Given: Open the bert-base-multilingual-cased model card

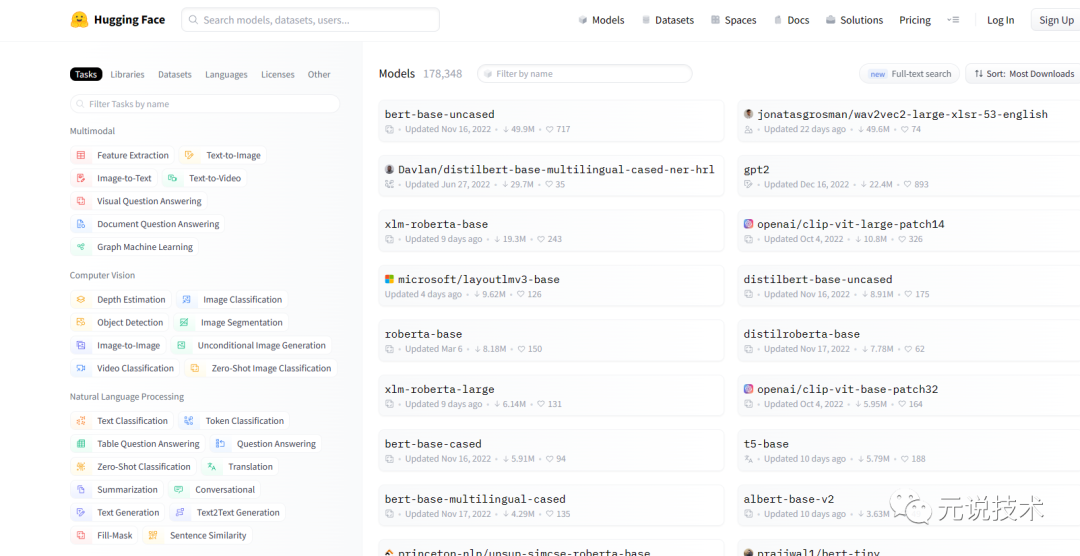Looking at the screenshot, I should point(551,506).
